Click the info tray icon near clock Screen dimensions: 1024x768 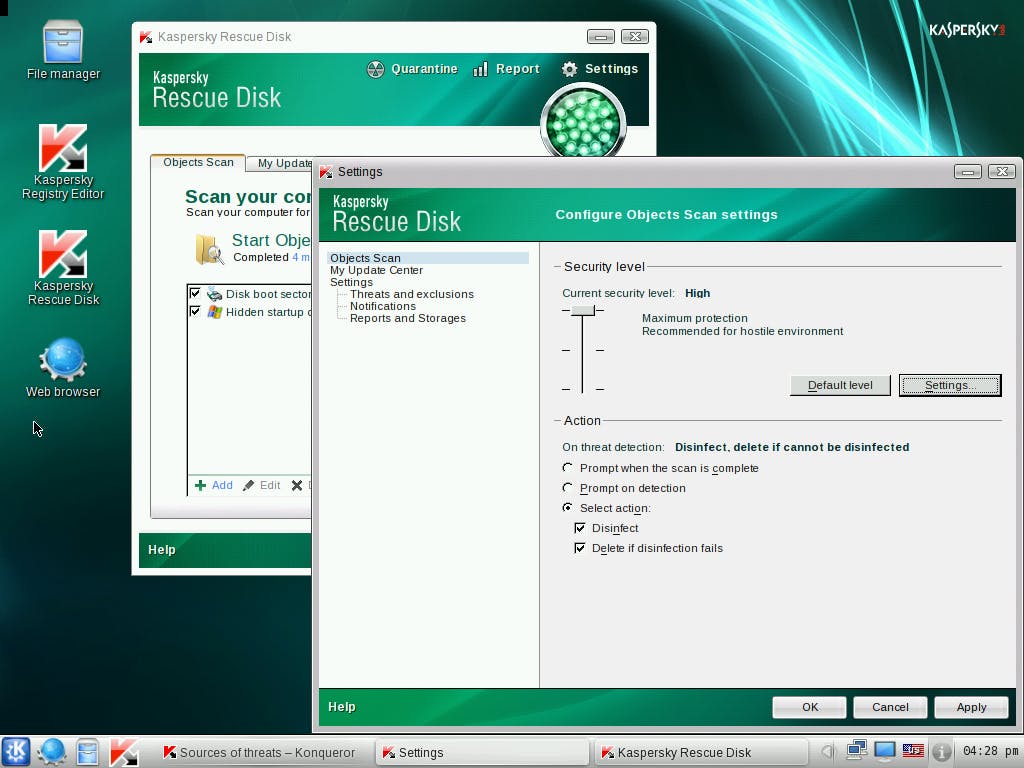coord(941,752)
